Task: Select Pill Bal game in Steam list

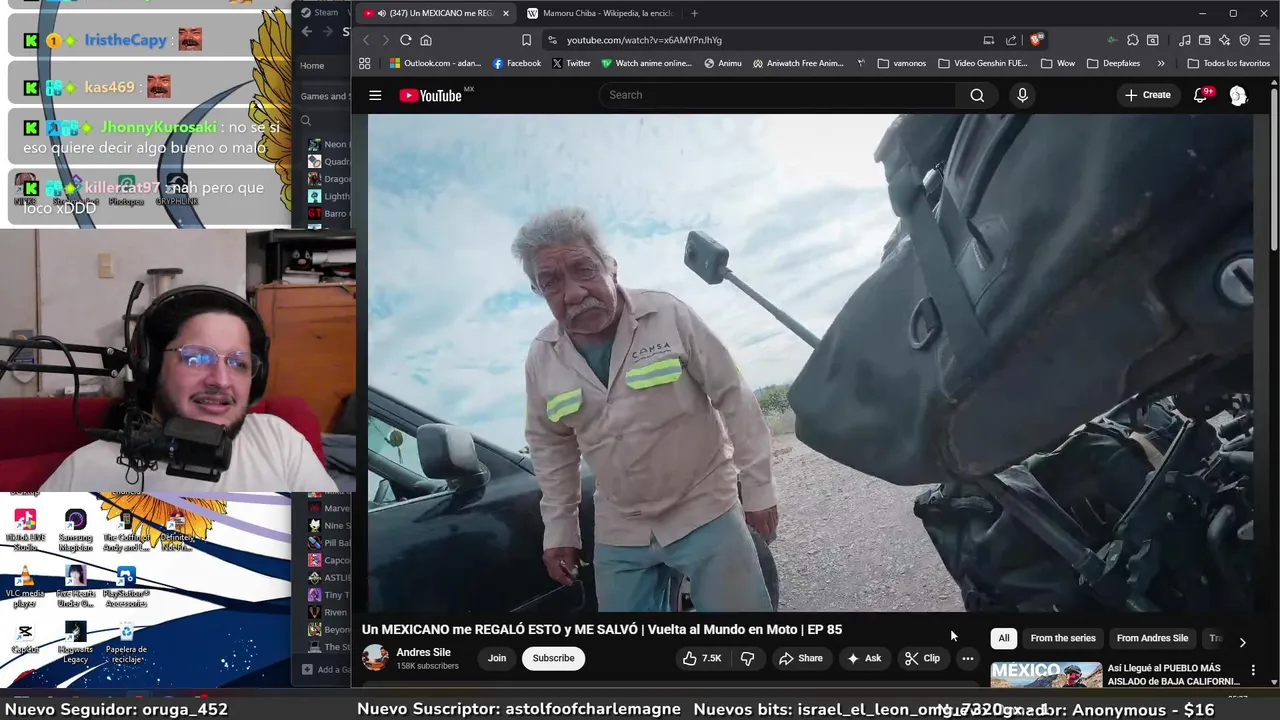Action: click(x=329, y=543)
